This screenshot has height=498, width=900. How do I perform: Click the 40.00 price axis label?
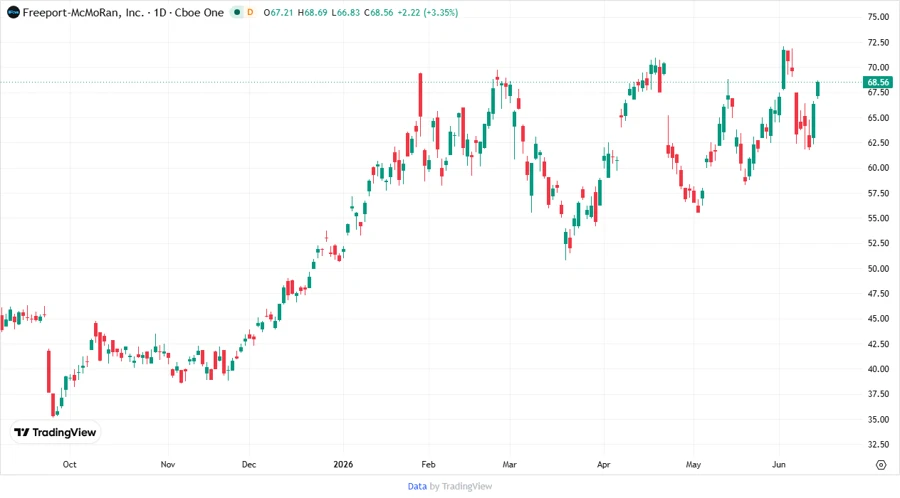878,369
